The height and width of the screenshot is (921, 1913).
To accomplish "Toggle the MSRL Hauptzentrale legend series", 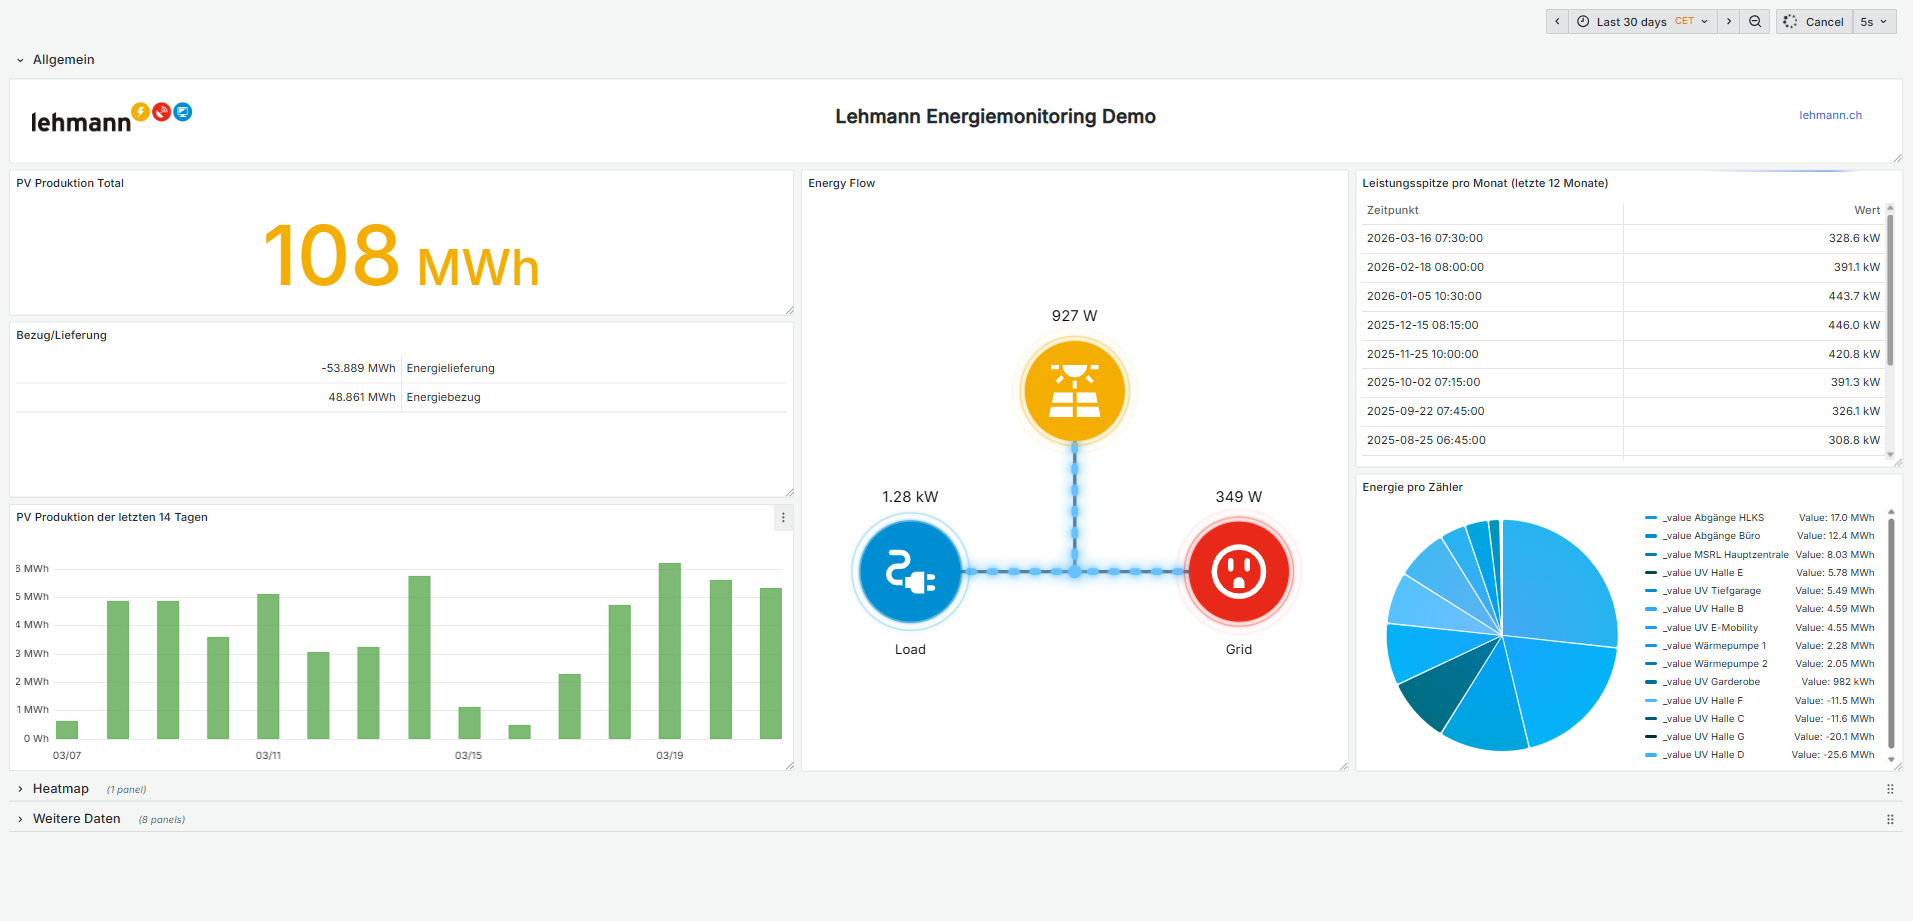I will pyautogui.click(x=1725, y=555).
